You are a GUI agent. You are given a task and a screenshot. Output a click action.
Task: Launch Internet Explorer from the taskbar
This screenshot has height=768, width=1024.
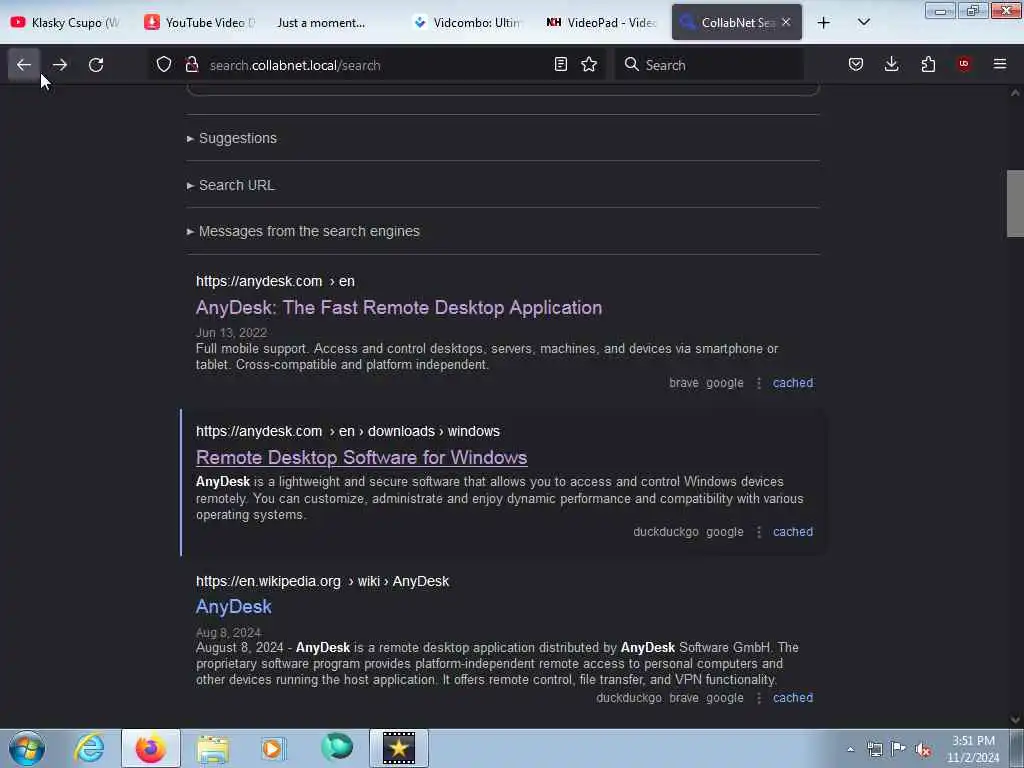click(x=89, y=748)
